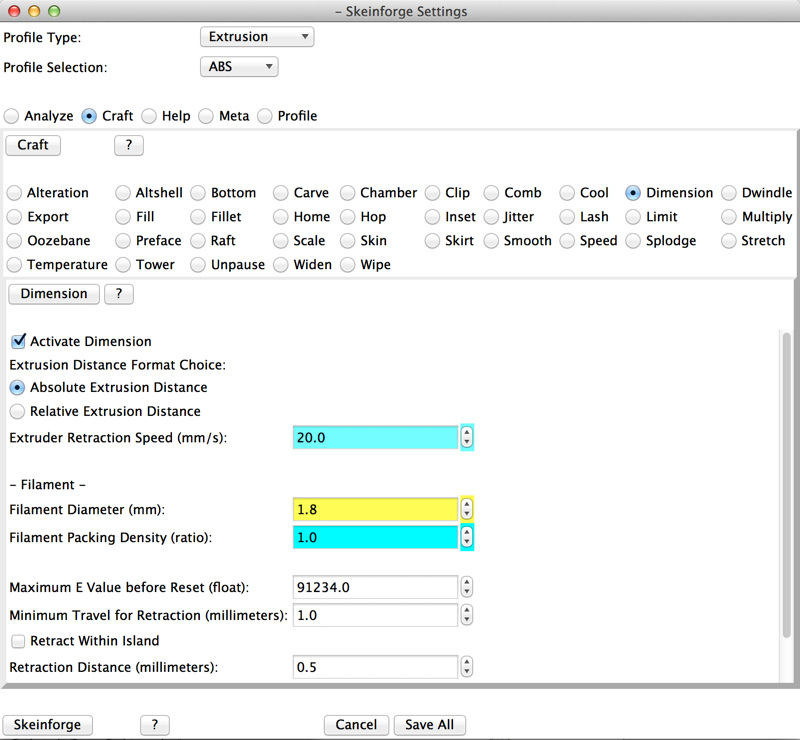Click the Extruder Retraction Speed stepper
Image resolution: width=800 pixels, height=740 pixels.
click(x=467, y=438)
